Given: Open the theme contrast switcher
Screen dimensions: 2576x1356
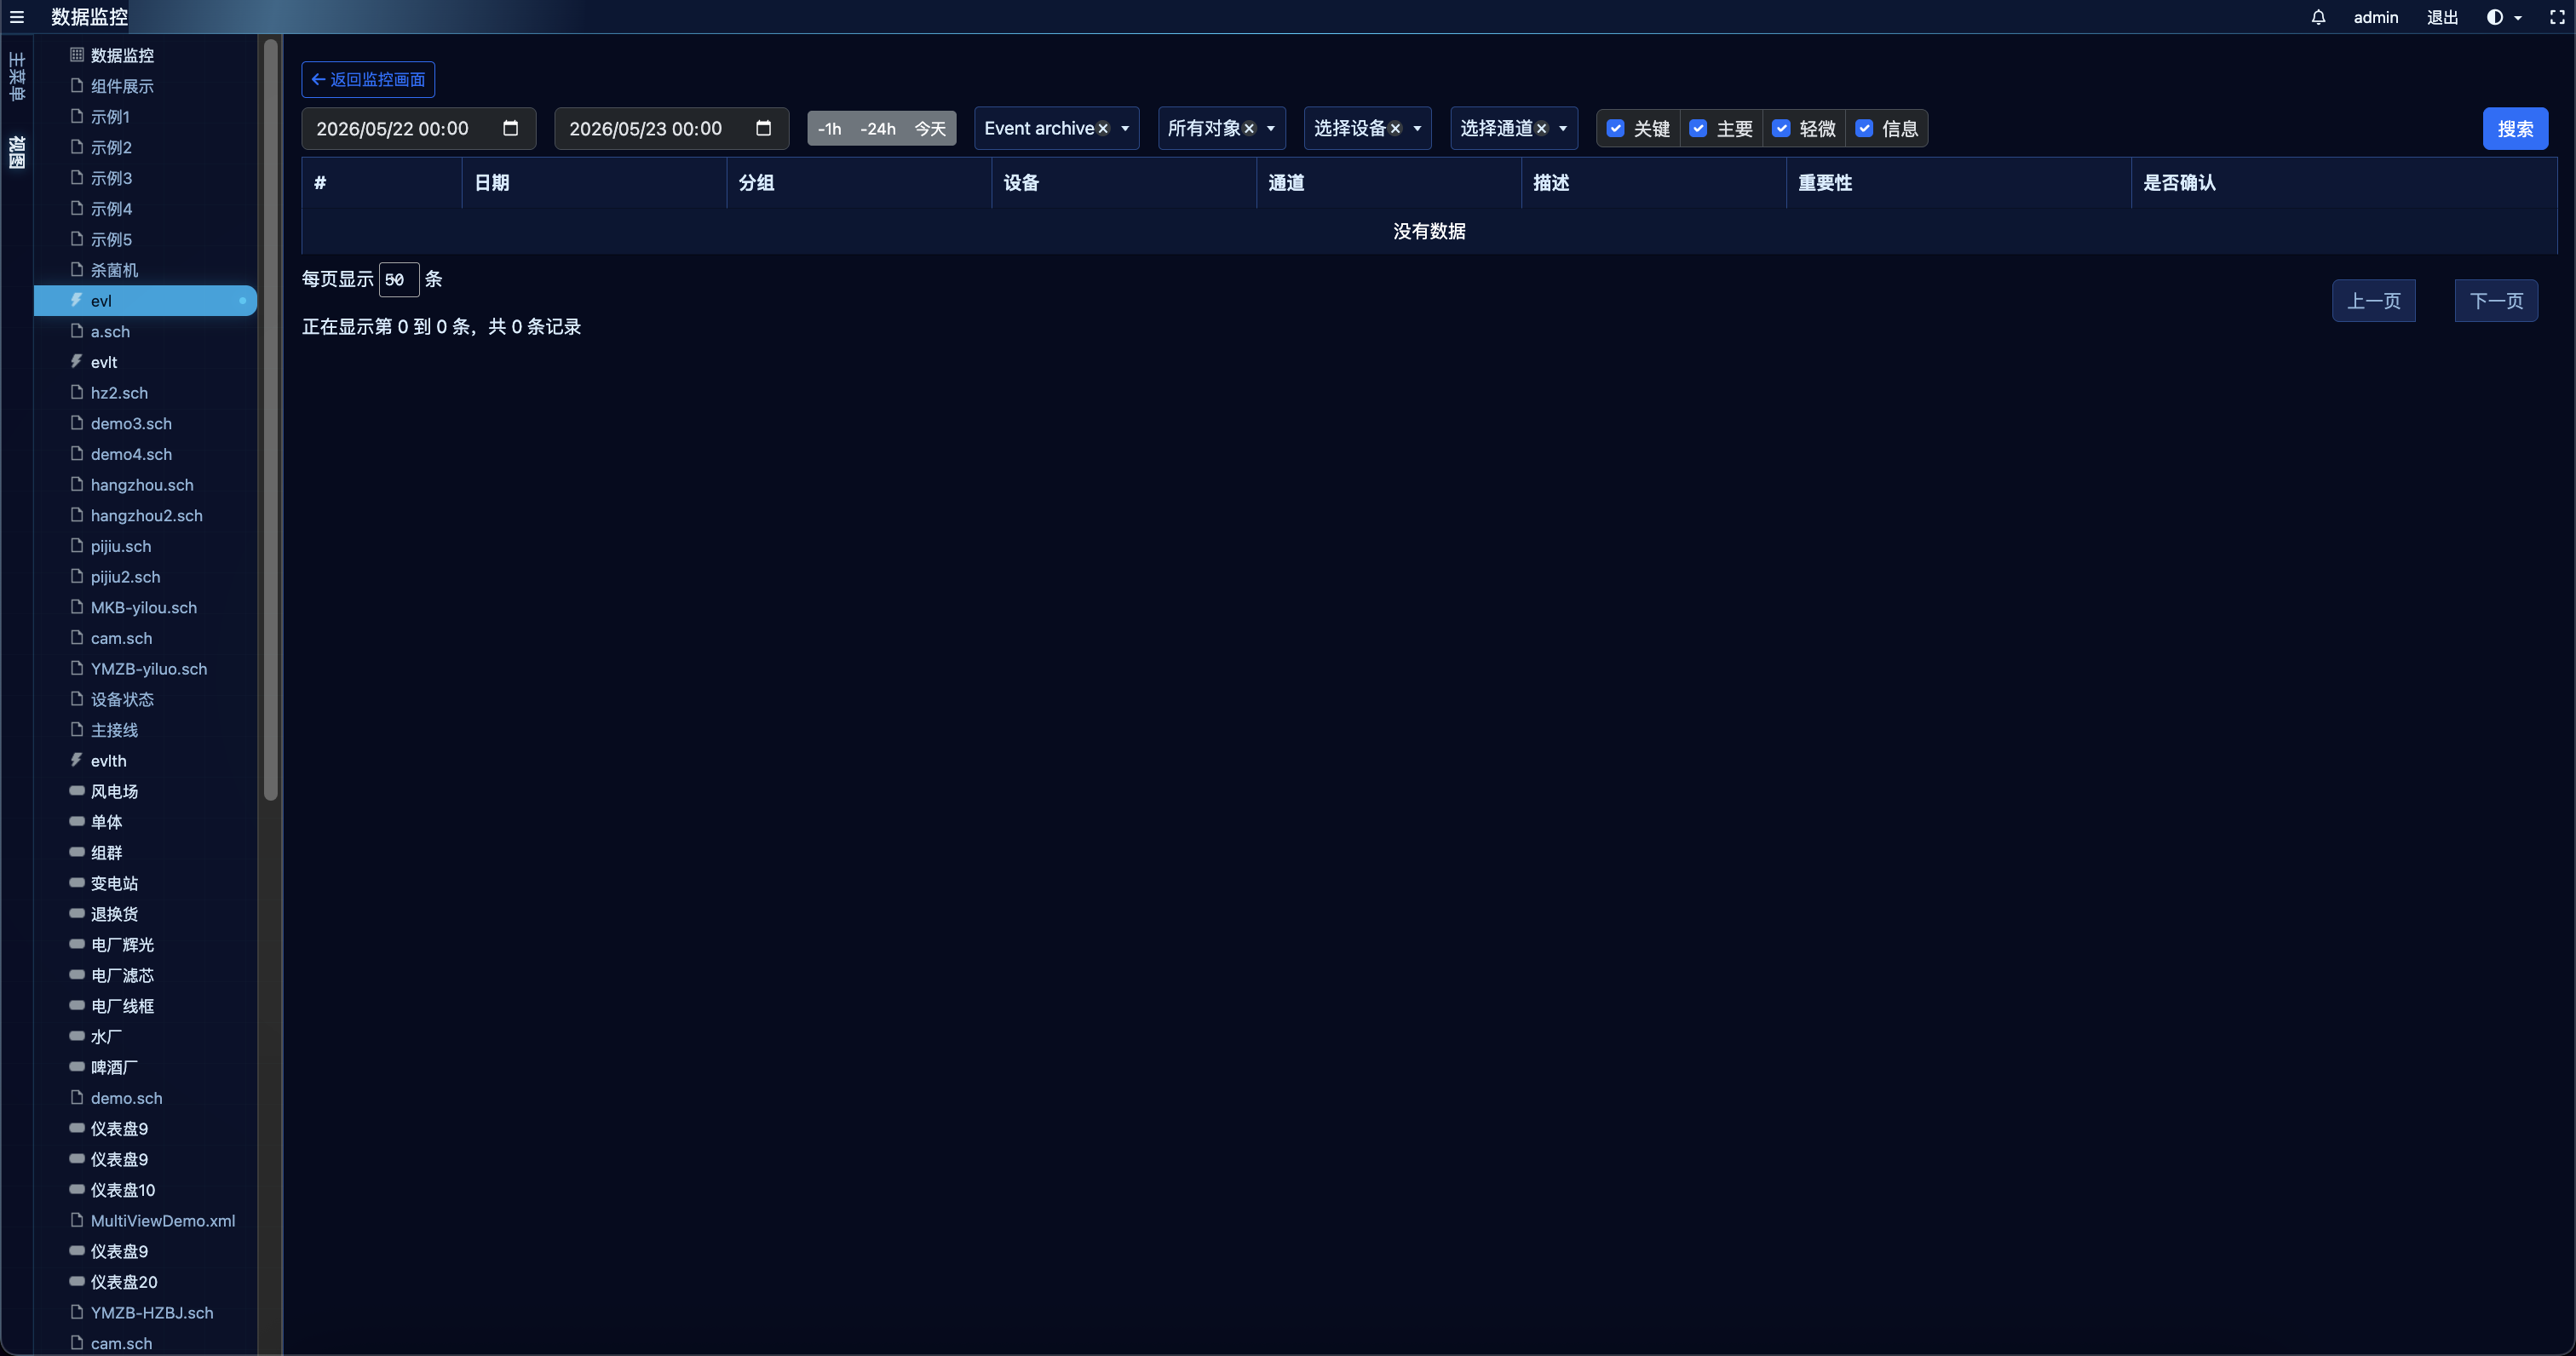Looking at the screenshot, I should click(x=2494, y=17).
